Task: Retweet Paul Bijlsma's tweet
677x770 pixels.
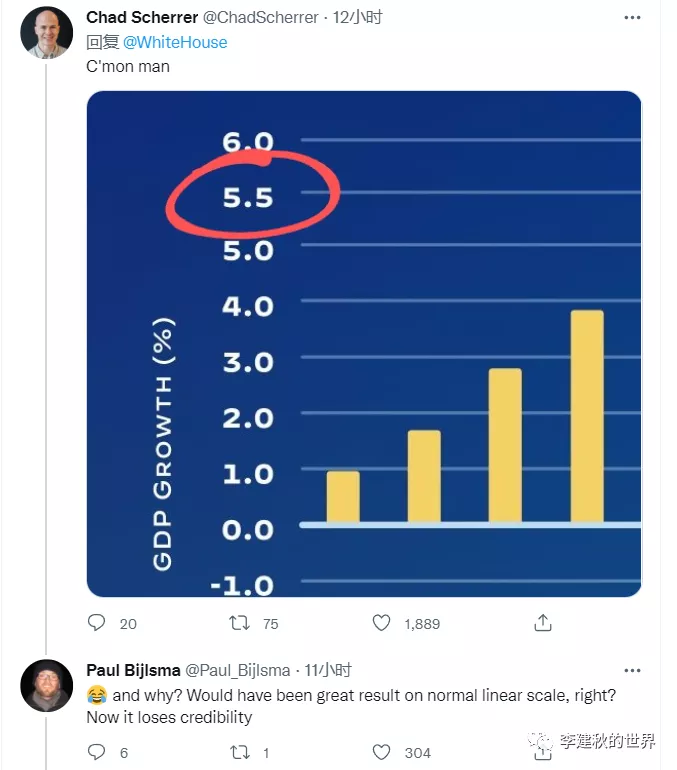Action: (x=240, y=752)
